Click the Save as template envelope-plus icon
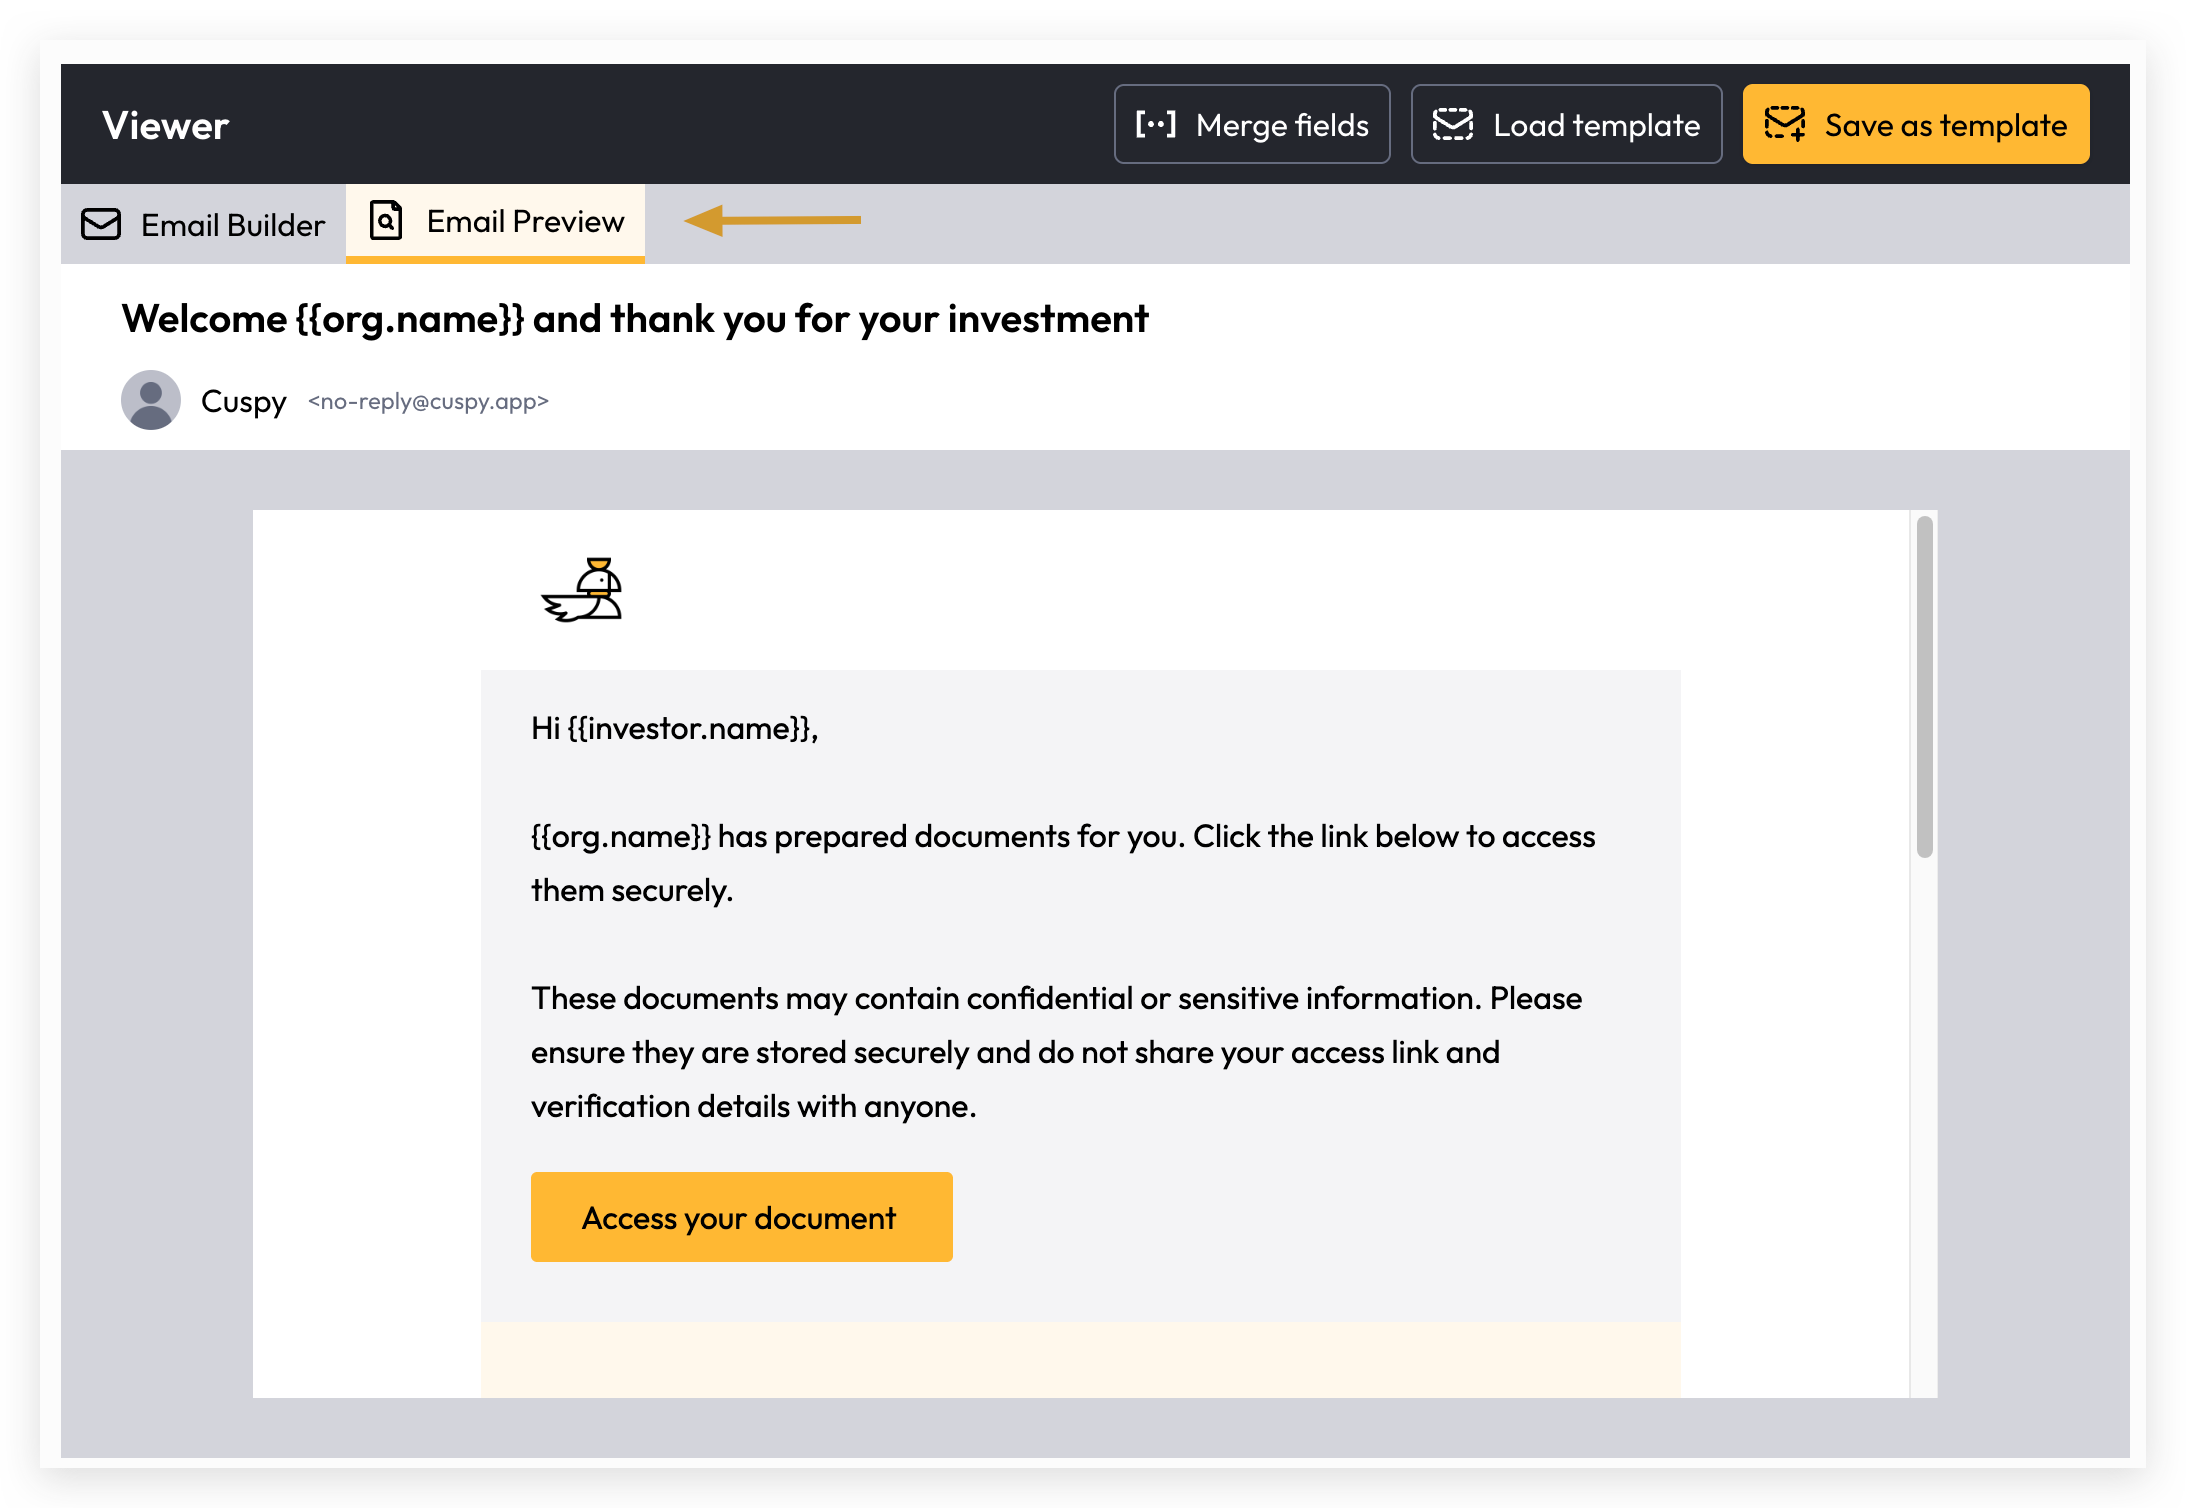Screen dimensions: 2186x1508 1784,124
